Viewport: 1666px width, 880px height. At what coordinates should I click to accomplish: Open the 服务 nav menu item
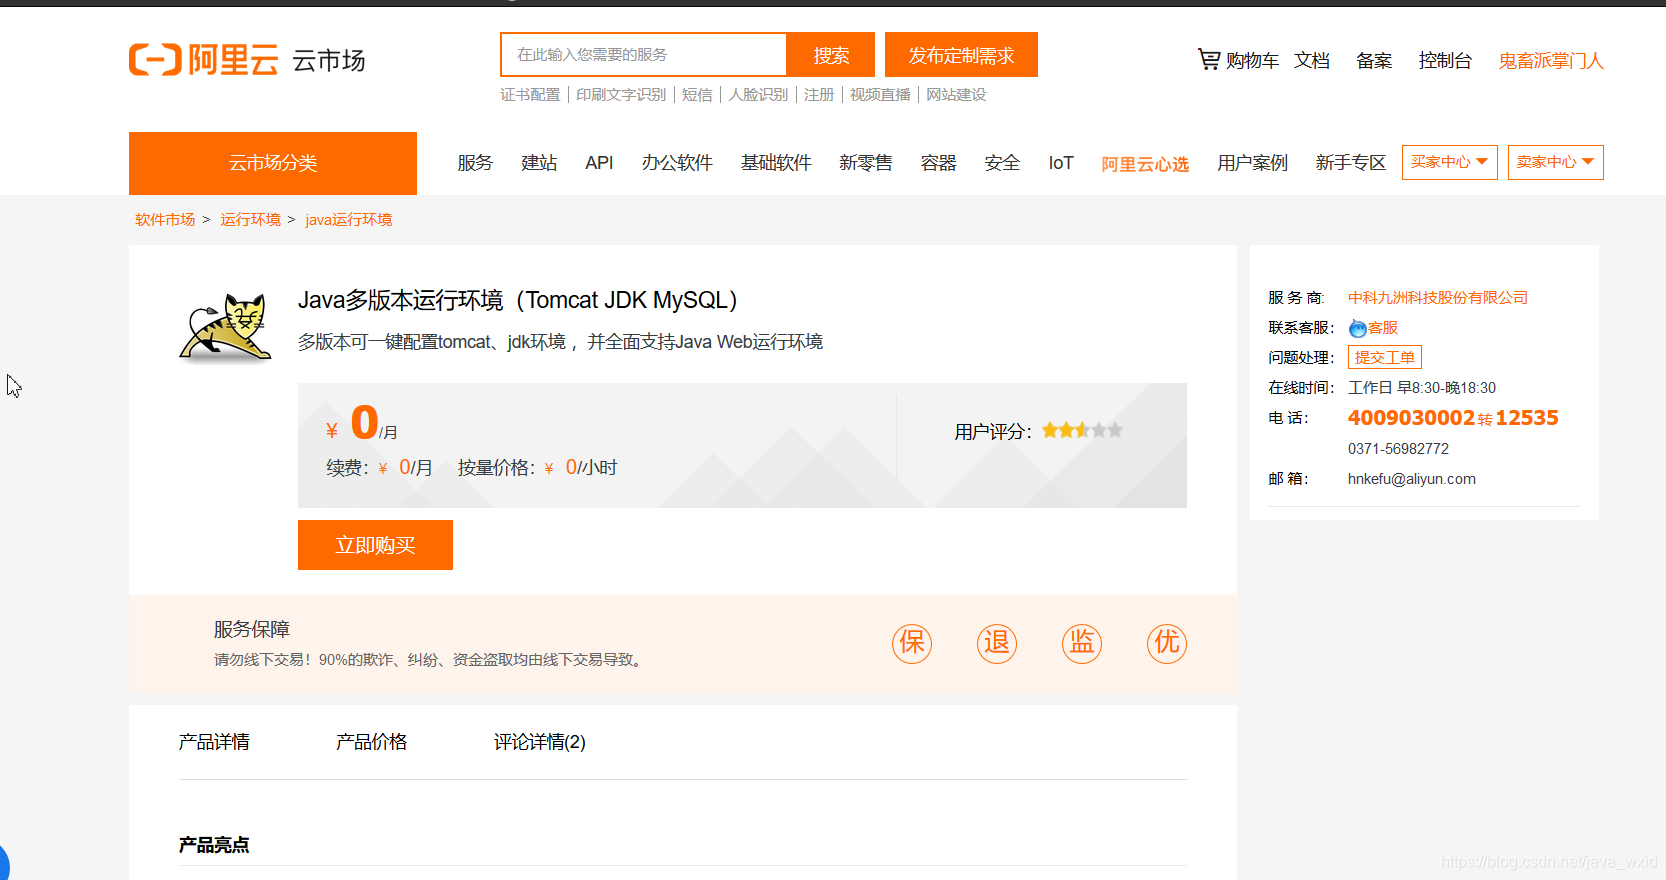pyautogui.click(x=475, y=163)
